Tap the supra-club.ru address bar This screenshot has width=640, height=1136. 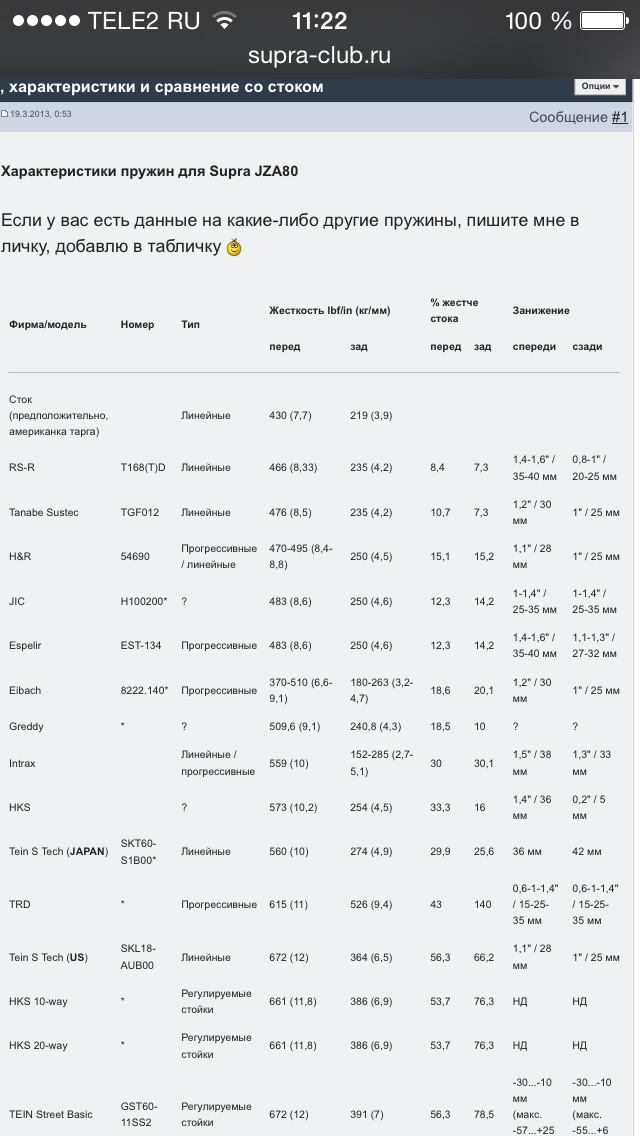(320, 56)
